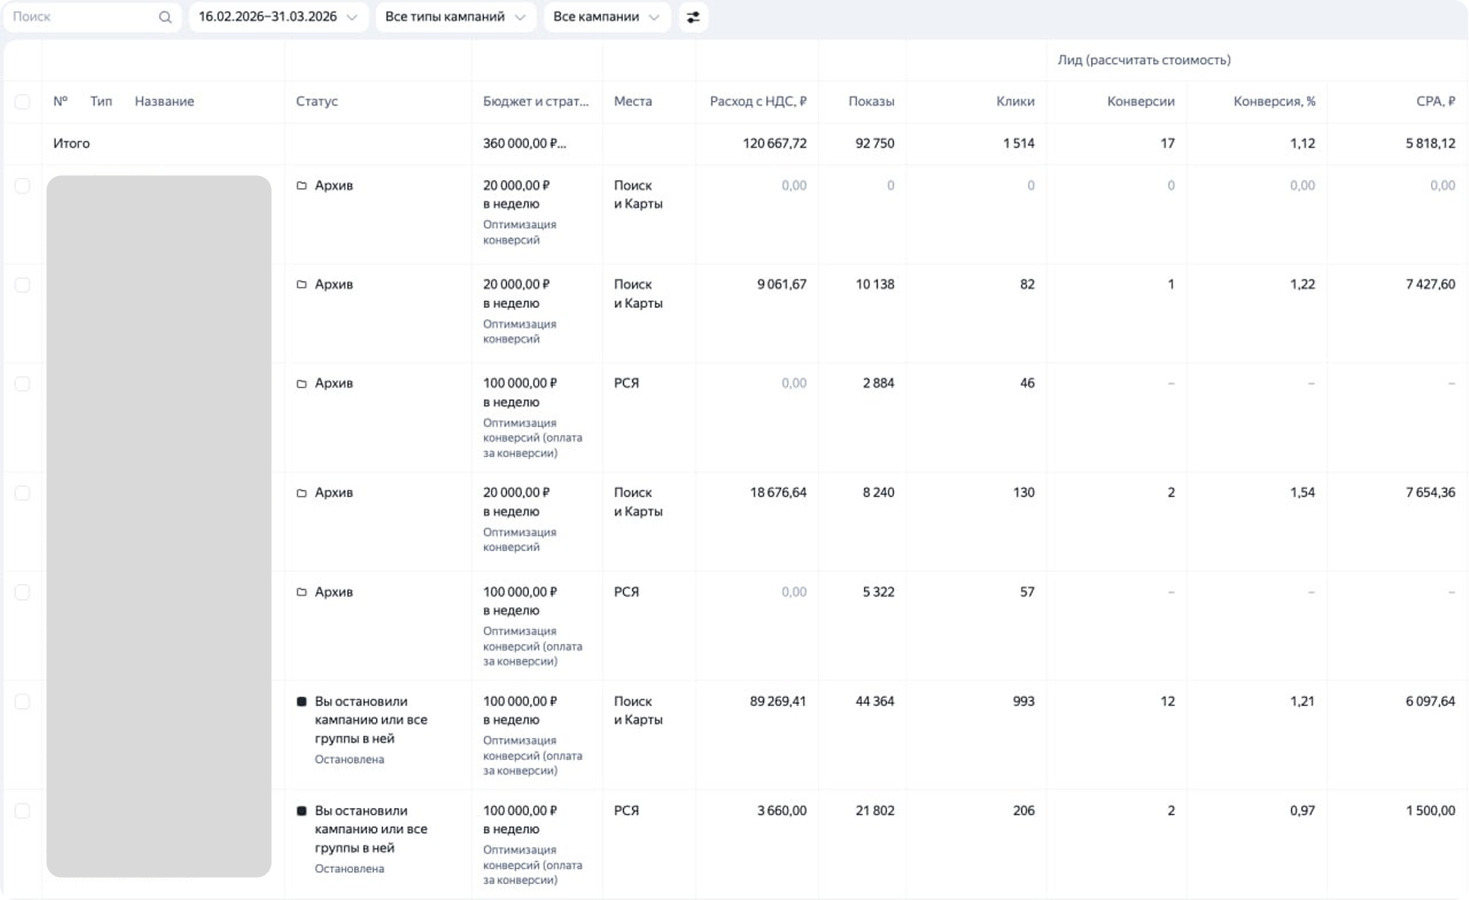Open the 'Все кампании' dropdown
This screenshot has width=1469, height=900.
click(607, 17)
